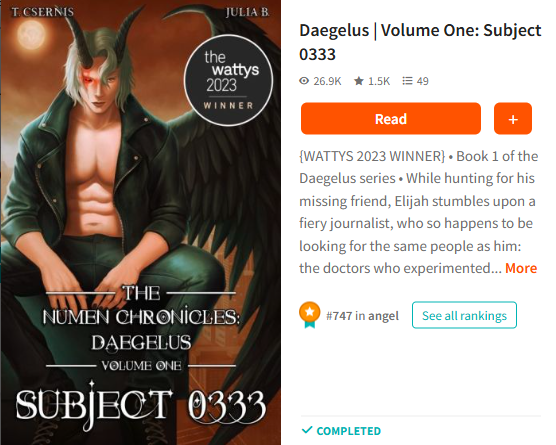Image resolution: width=556 pixels, height=445 pixels.
Task: Click the list parts icon
Action: pyautogui.click(x=407, y=81)
